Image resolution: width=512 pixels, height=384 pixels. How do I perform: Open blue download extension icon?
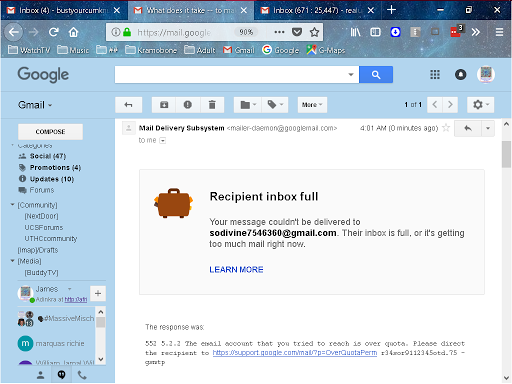pyautogui.click(x=395, y=32)
